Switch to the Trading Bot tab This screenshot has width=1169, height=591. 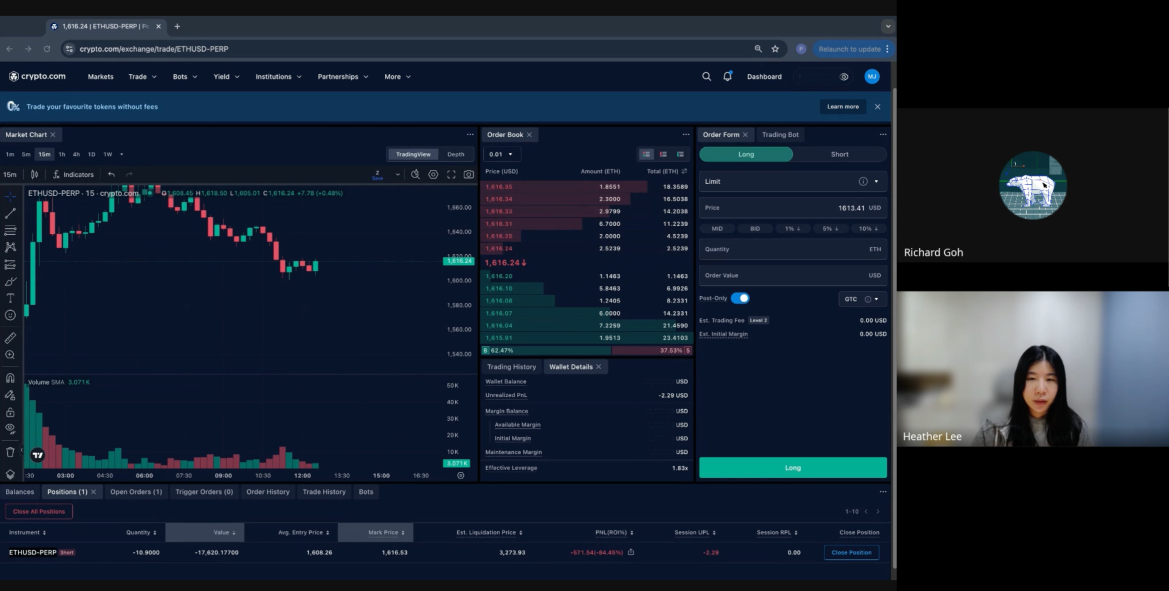coord(780,135)
